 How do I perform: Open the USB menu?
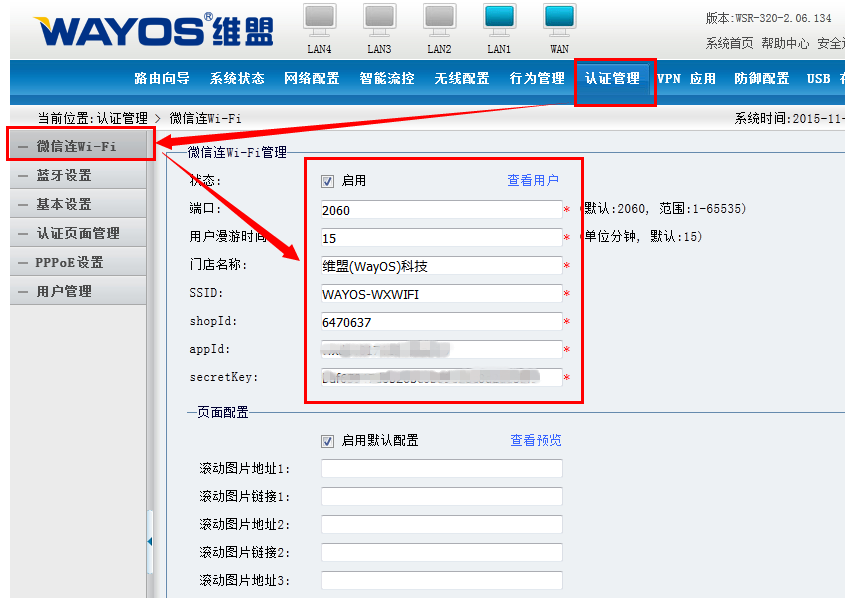coord(818,79)
